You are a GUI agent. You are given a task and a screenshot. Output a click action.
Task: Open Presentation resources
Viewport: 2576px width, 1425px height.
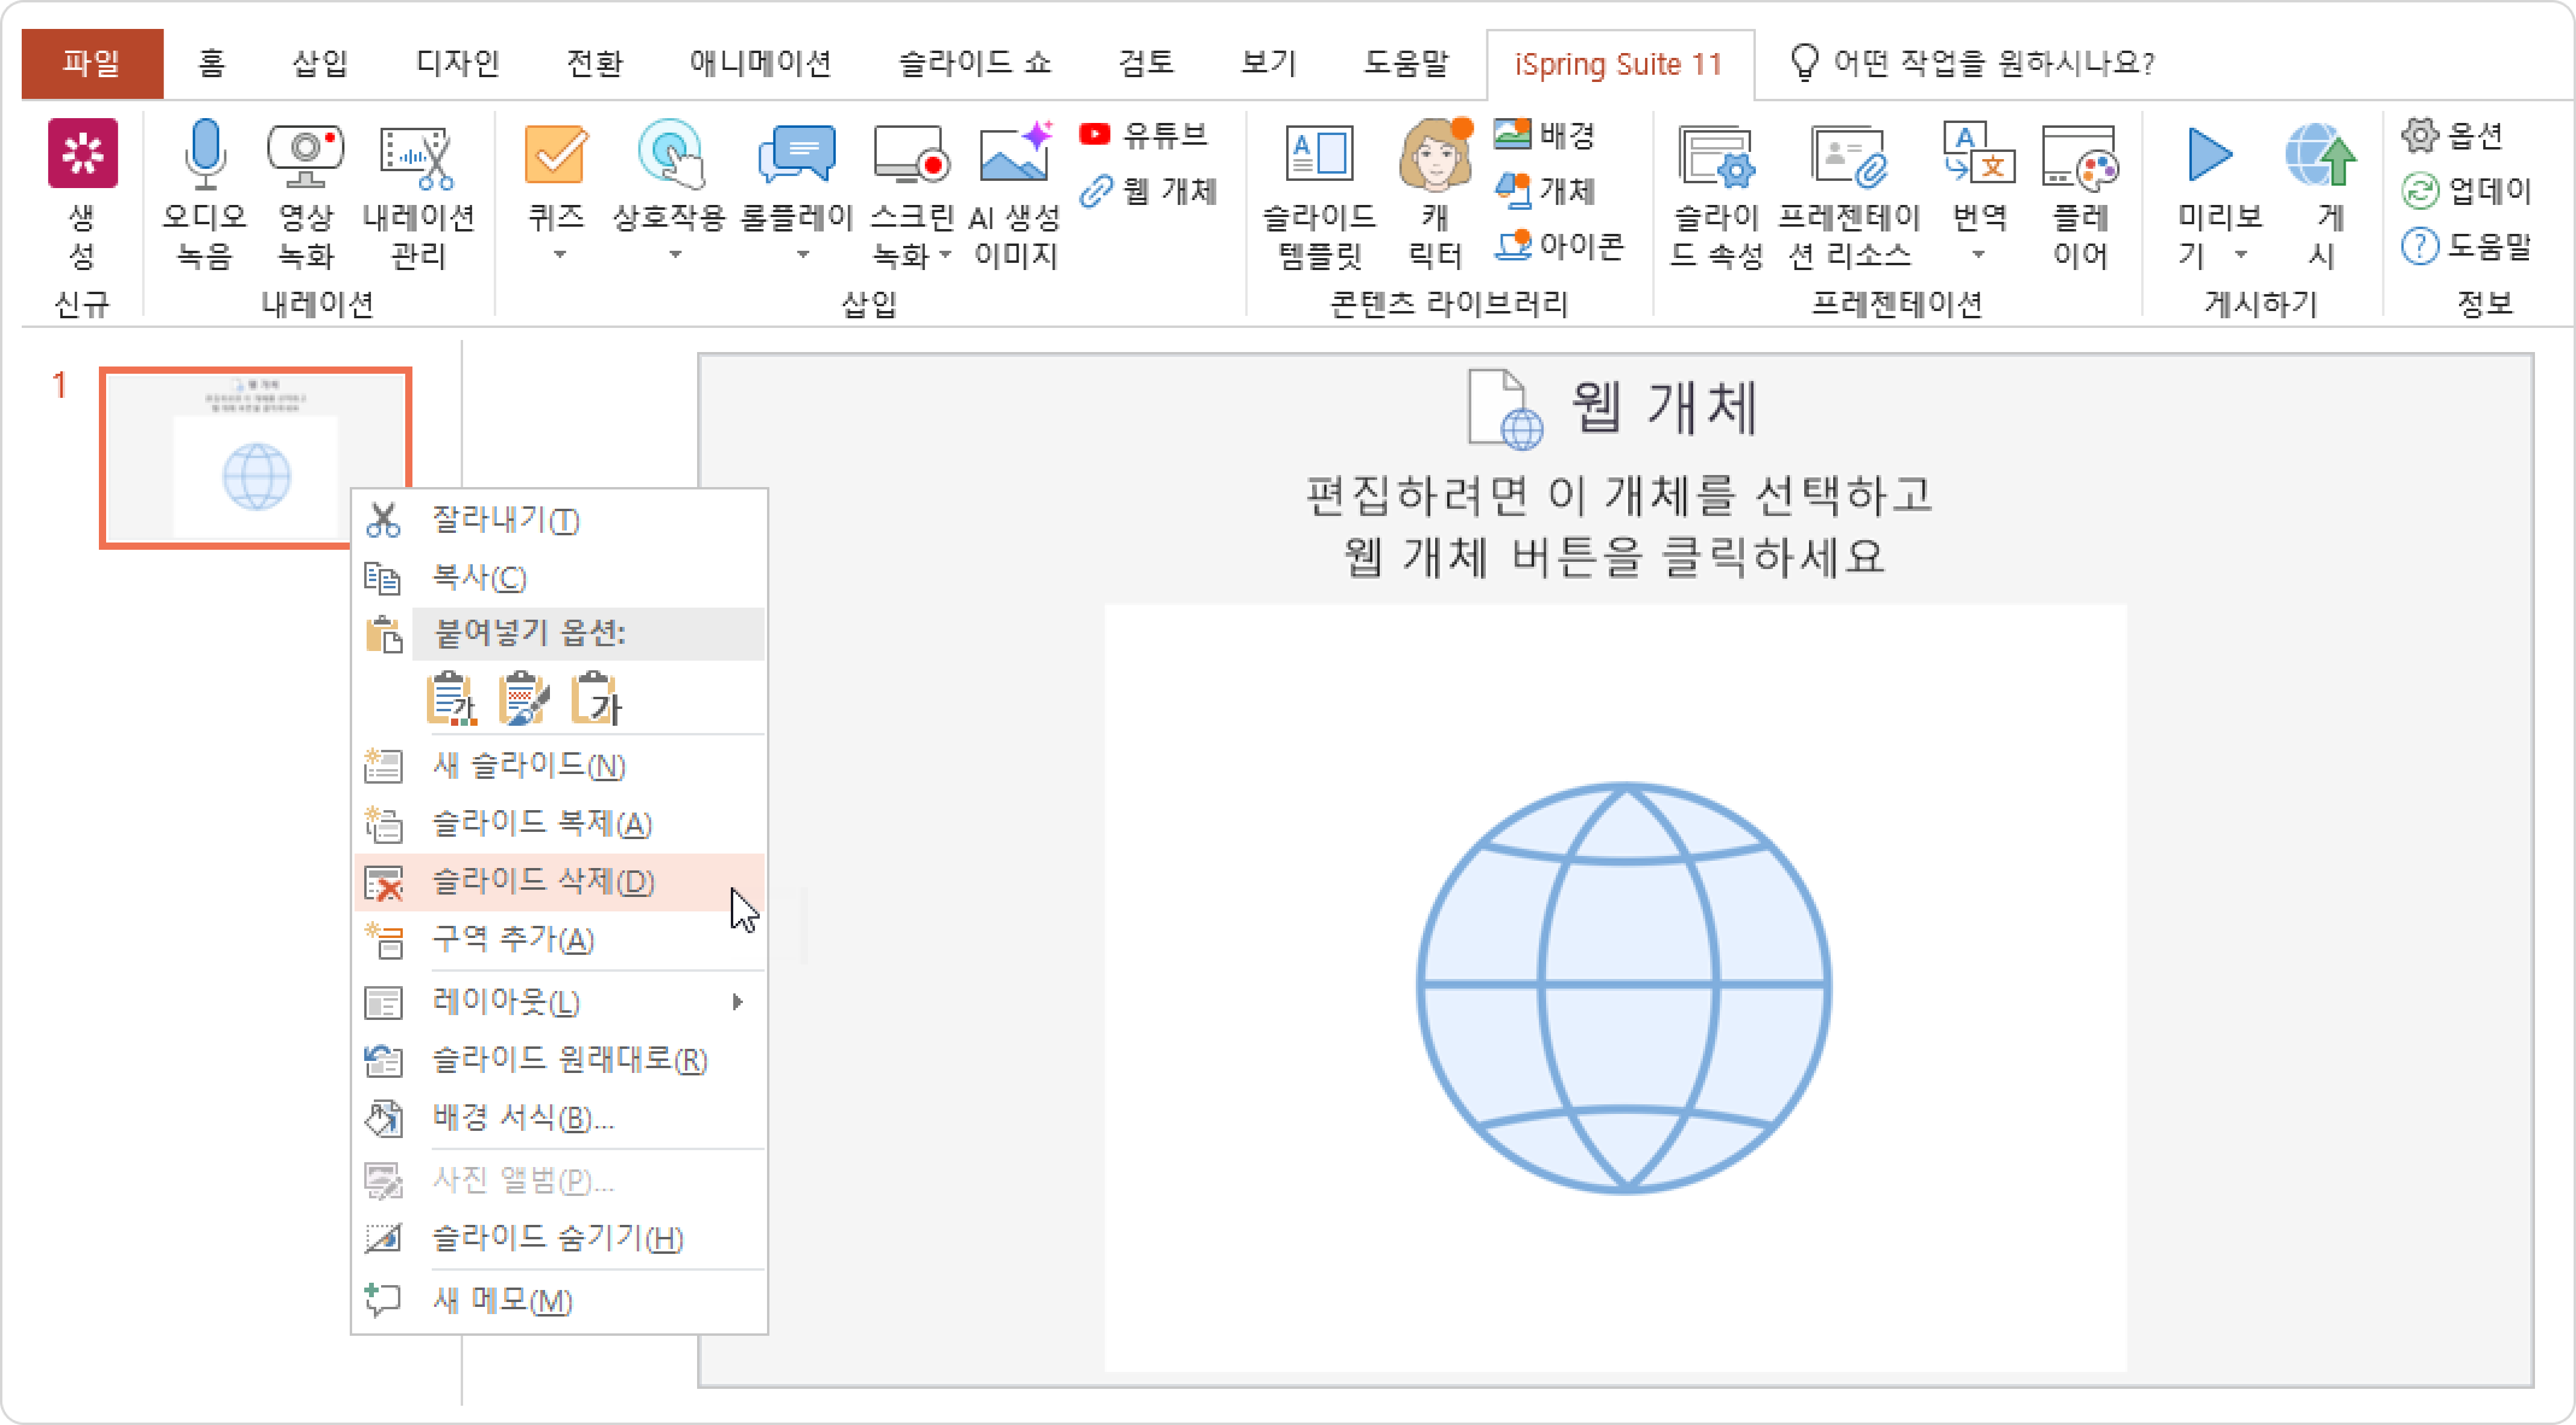[x=1848, y=156]
